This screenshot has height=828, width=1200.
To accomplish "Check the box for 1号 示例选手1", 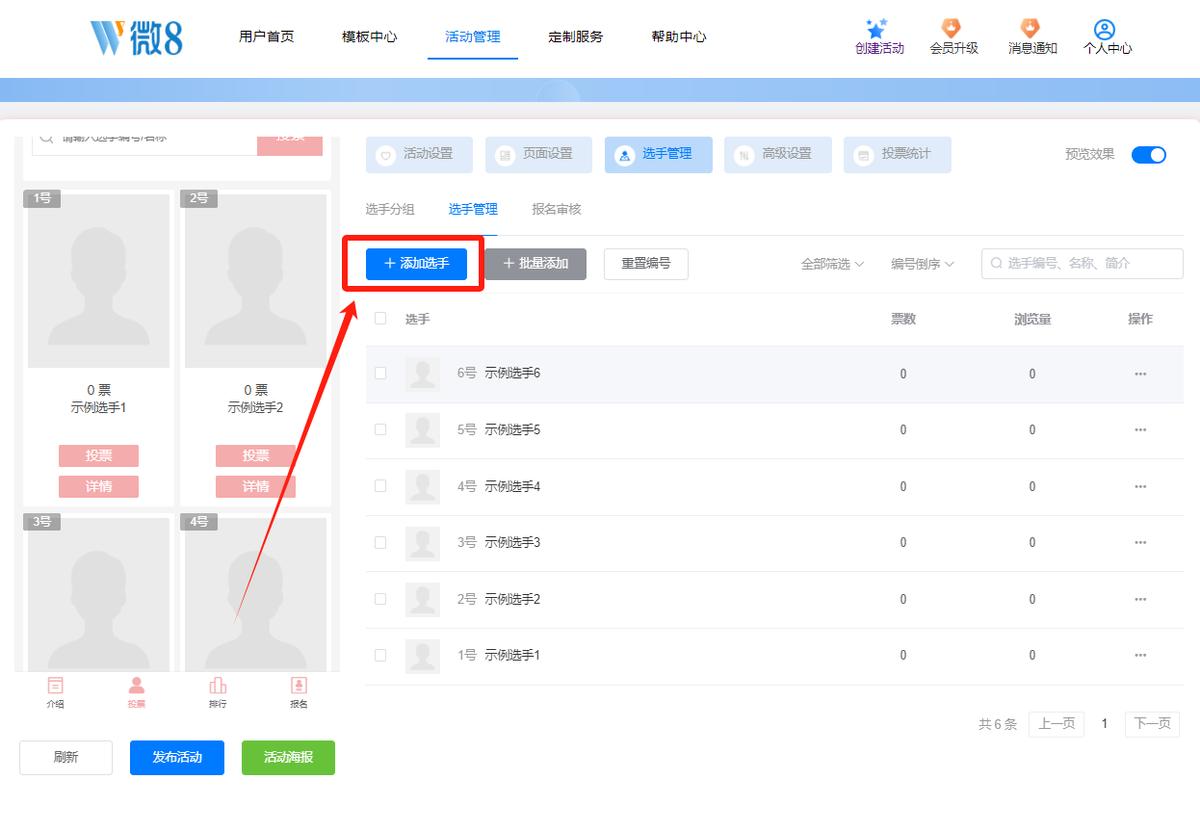I will tap(380, 655).
